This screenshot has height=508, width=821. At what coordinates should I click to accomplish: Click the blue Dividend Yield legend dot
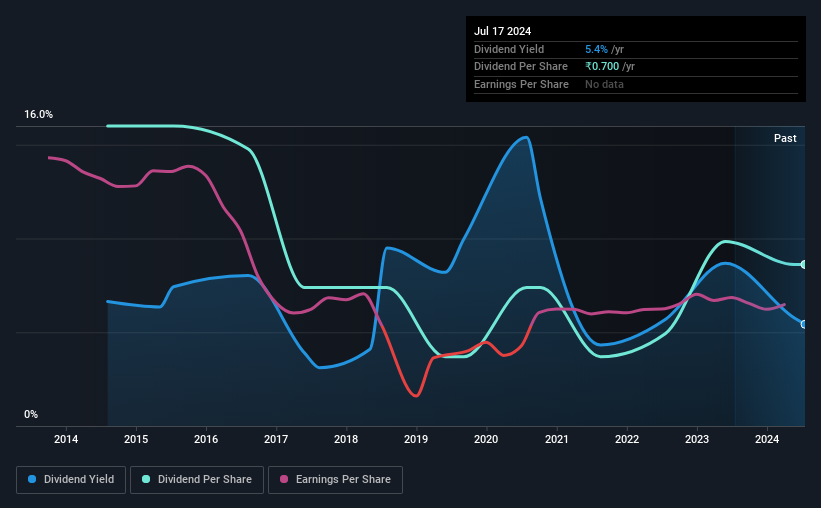(32, 479)
